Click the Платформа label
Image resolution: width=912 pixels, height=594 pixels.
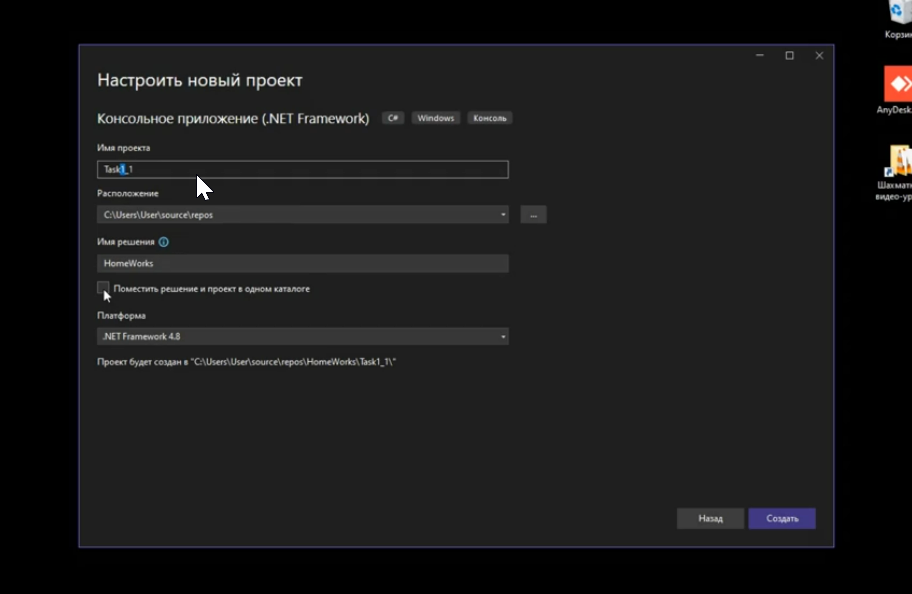pos(121,315)
